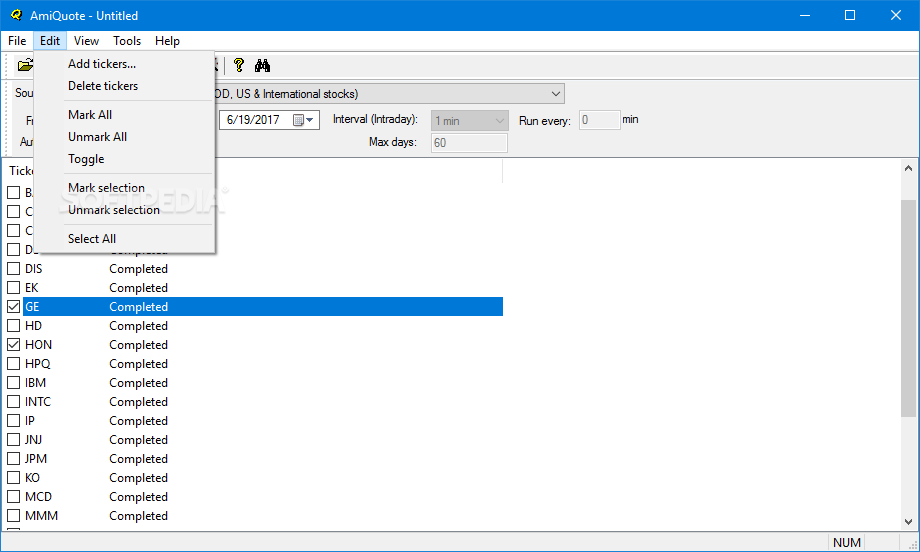Tick the KO ticker checkbox
The width and height of the screenshot is (920, 552).
(13, 478)
